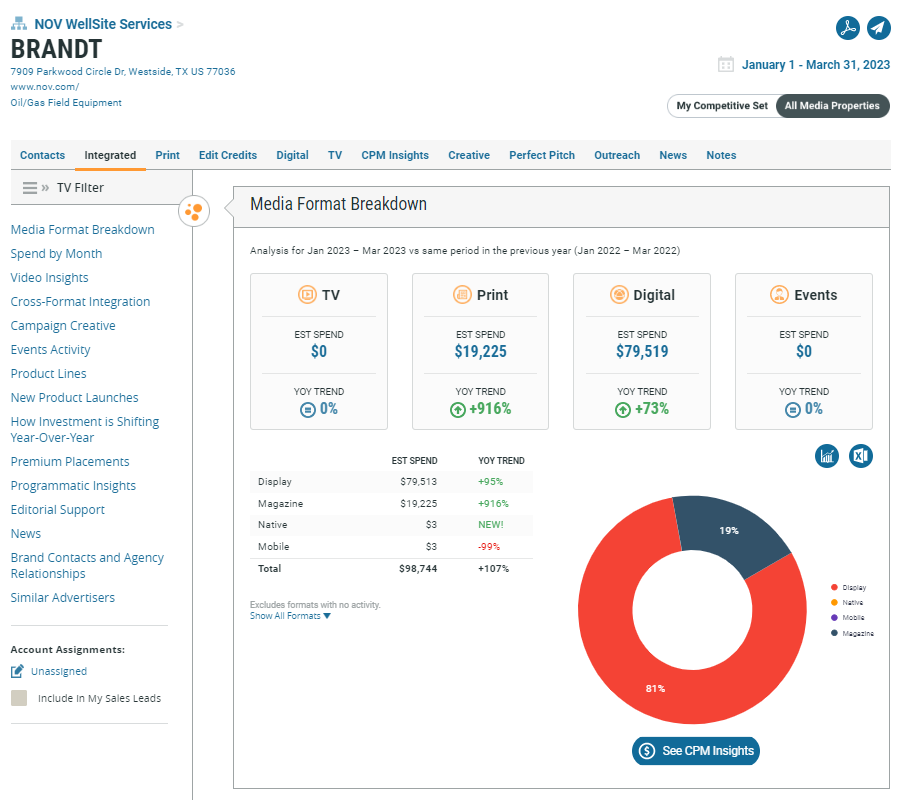Open the Integrated tab

110,155
